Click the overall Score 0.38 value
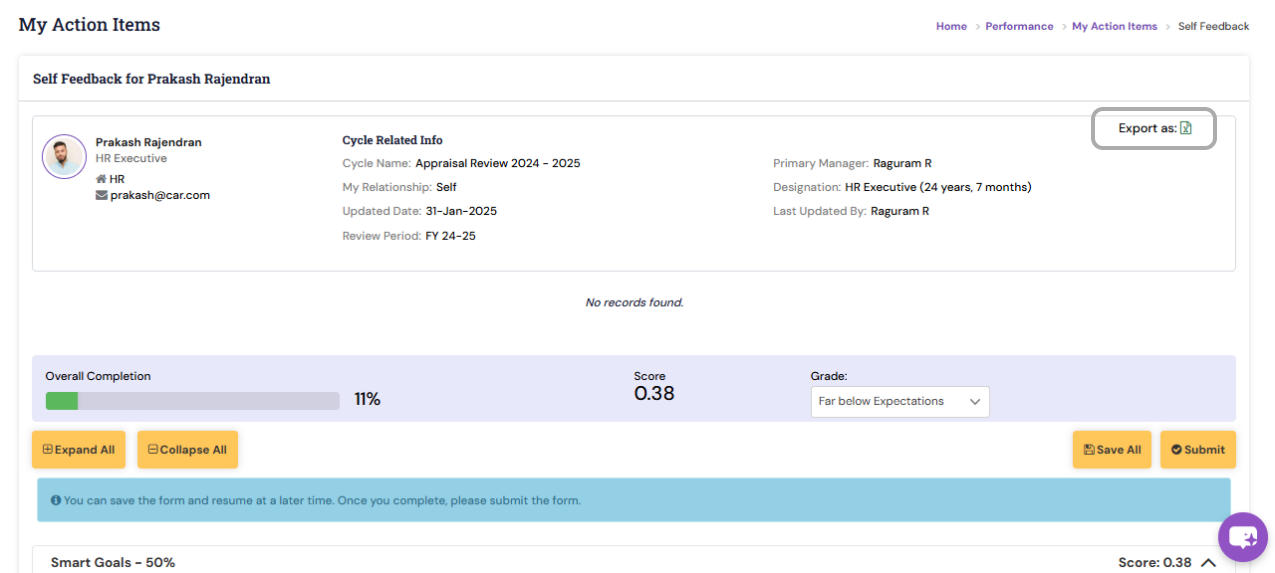Image resolution: width=1275 pixels, height=573 pixels. point(654,394)
